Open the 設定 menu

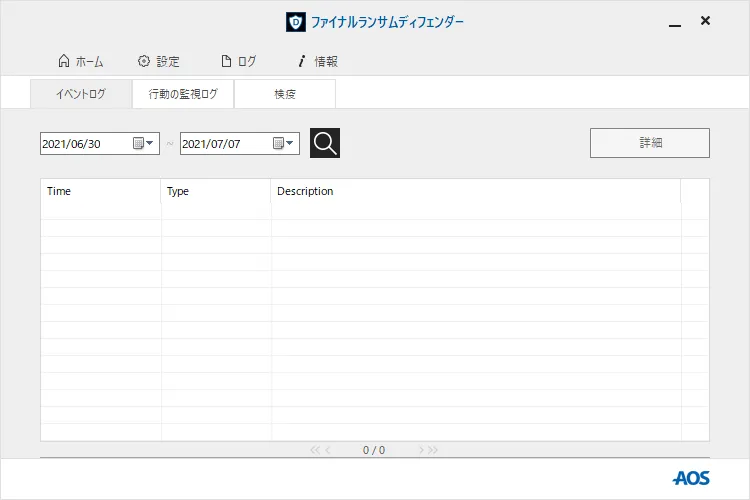[159, 61]
